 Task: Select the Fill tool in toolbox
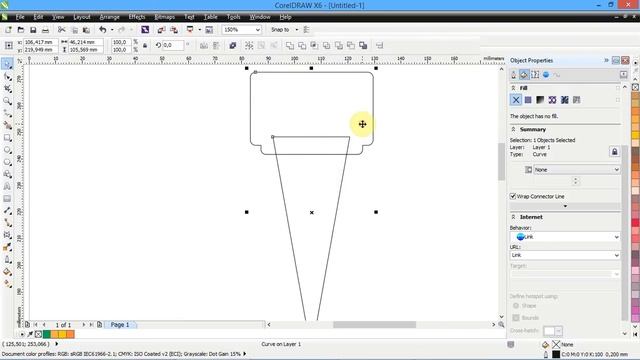(7, 272)
